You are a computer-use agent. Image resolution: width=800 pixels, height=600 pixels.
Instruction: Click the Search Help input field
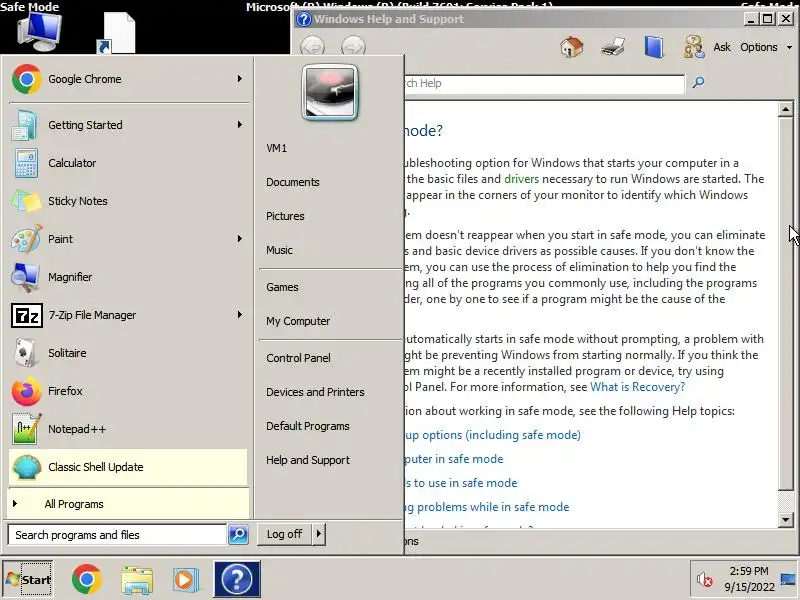pyautogui.click(x=544, y=84)
